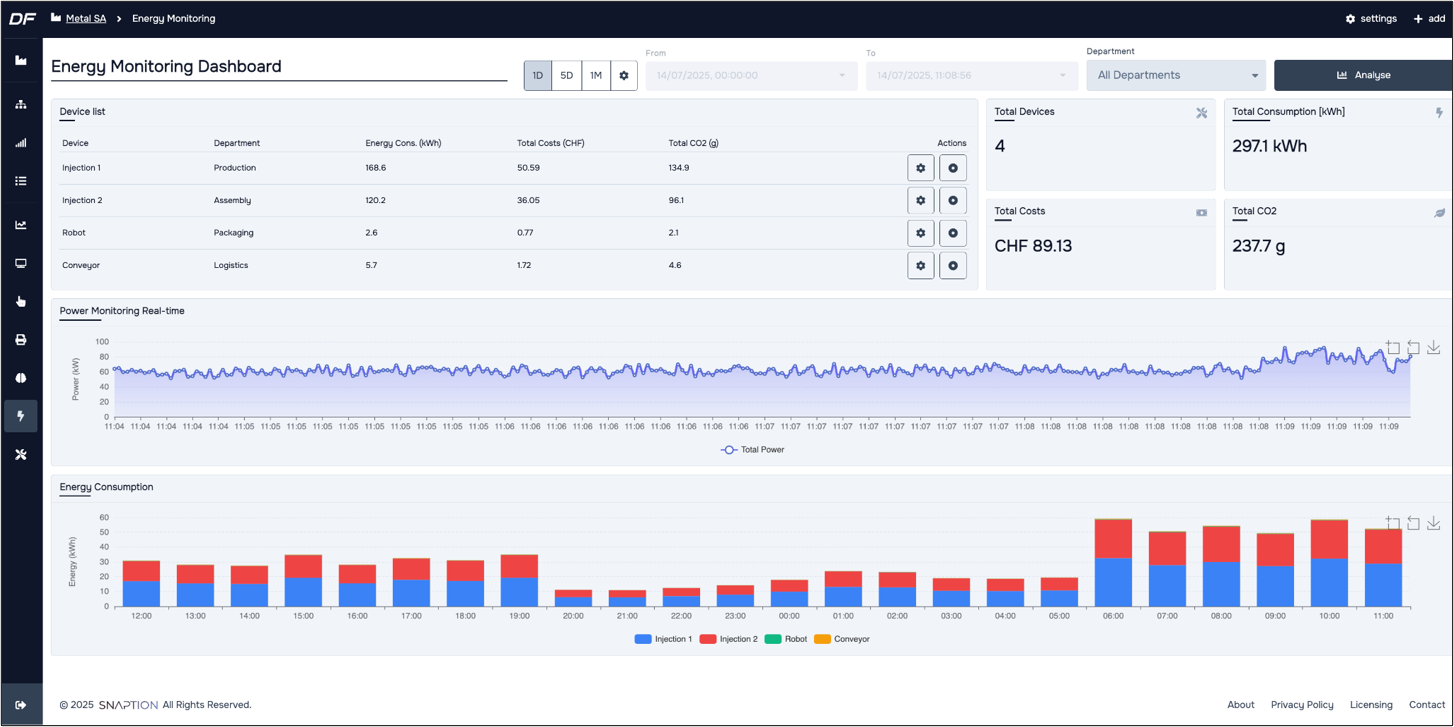Hide the Robot series from the legend
The width and height of the screenshot is (1454, 727).
[x=788, y=638]
